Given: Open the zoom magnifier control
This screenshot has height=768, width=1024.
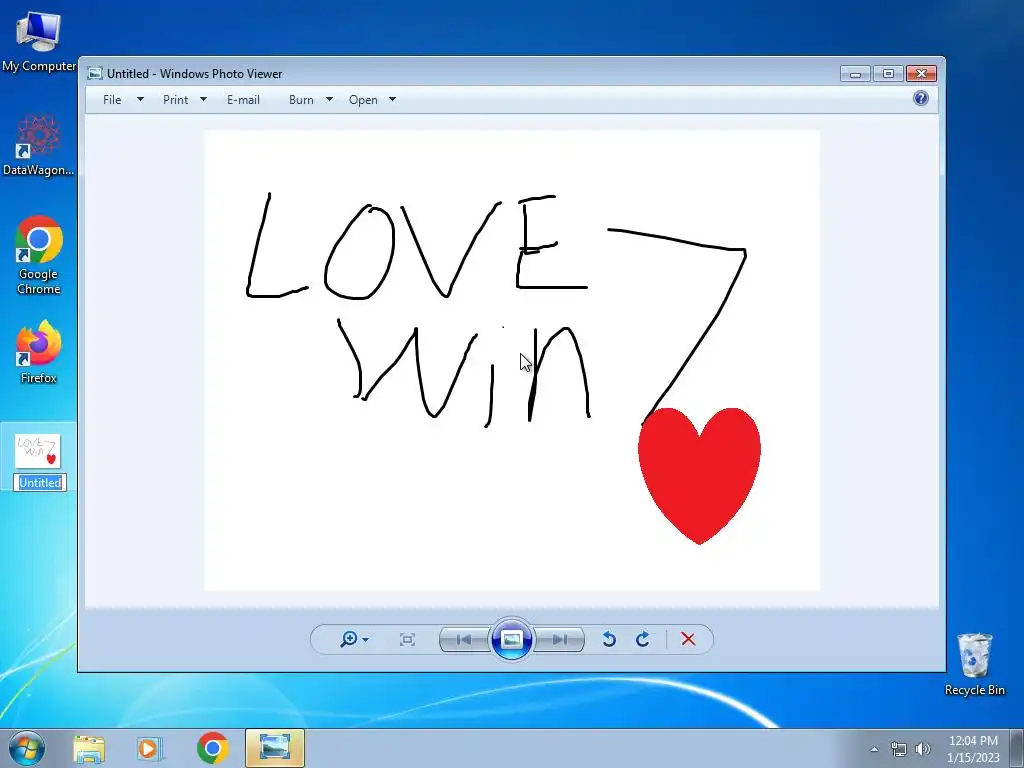Looking at the screenshot, I should click(x=354, y=639).
